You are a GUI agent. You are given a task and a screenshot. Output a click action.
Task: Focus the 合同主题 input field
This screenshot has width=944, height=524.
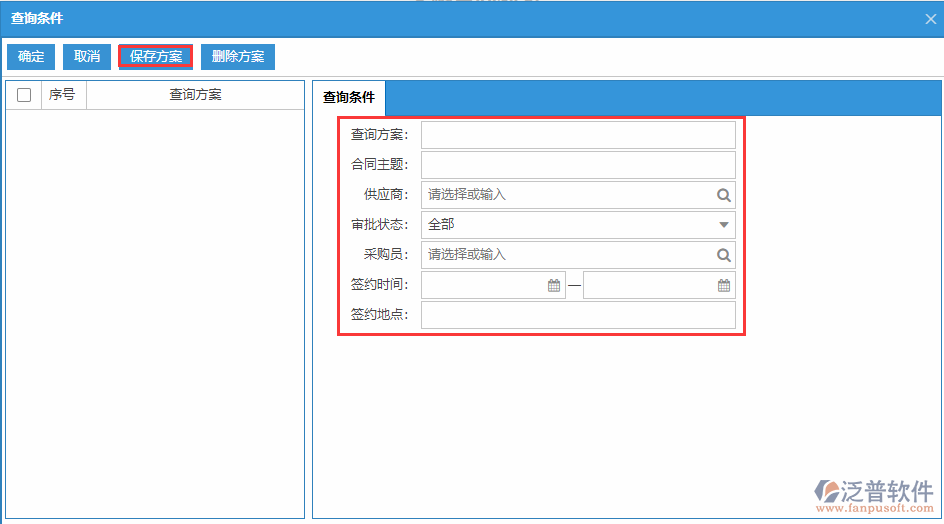[x=578, y=165]
